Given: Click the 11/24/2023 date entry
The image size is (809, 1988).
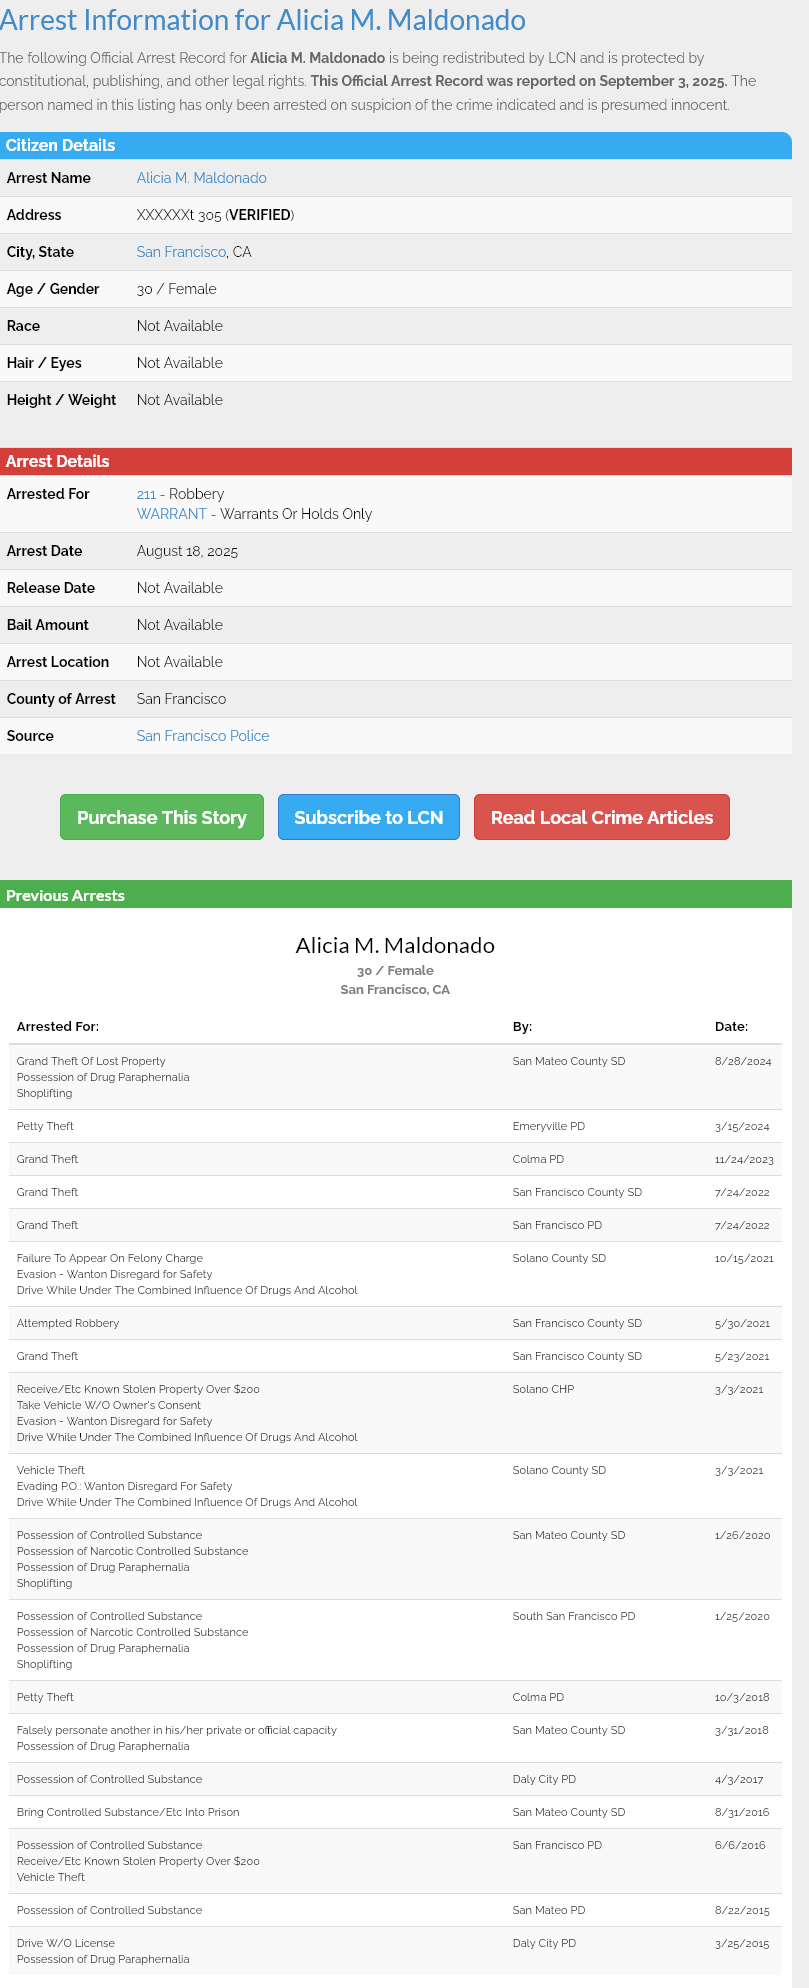Looking at the screenshot, I should tap(744, 1159).
